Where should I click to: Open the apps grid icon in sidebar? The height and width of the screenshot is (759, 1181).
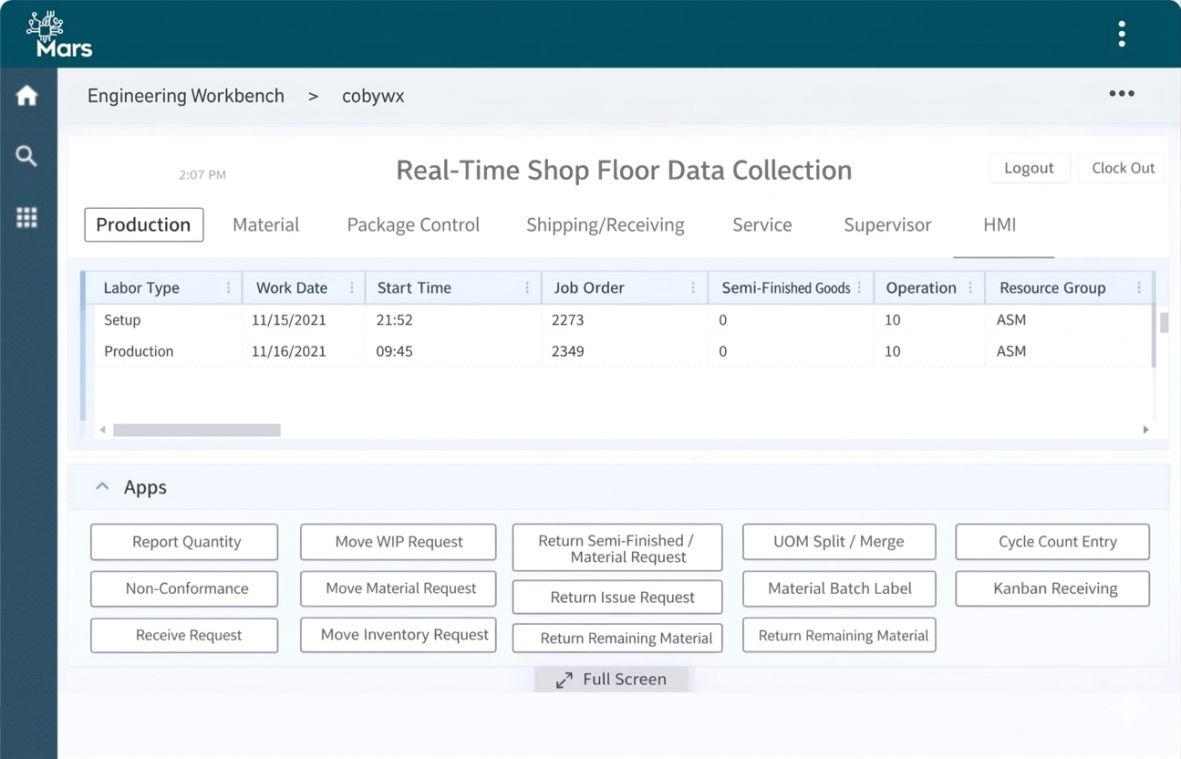coord(27,217)
